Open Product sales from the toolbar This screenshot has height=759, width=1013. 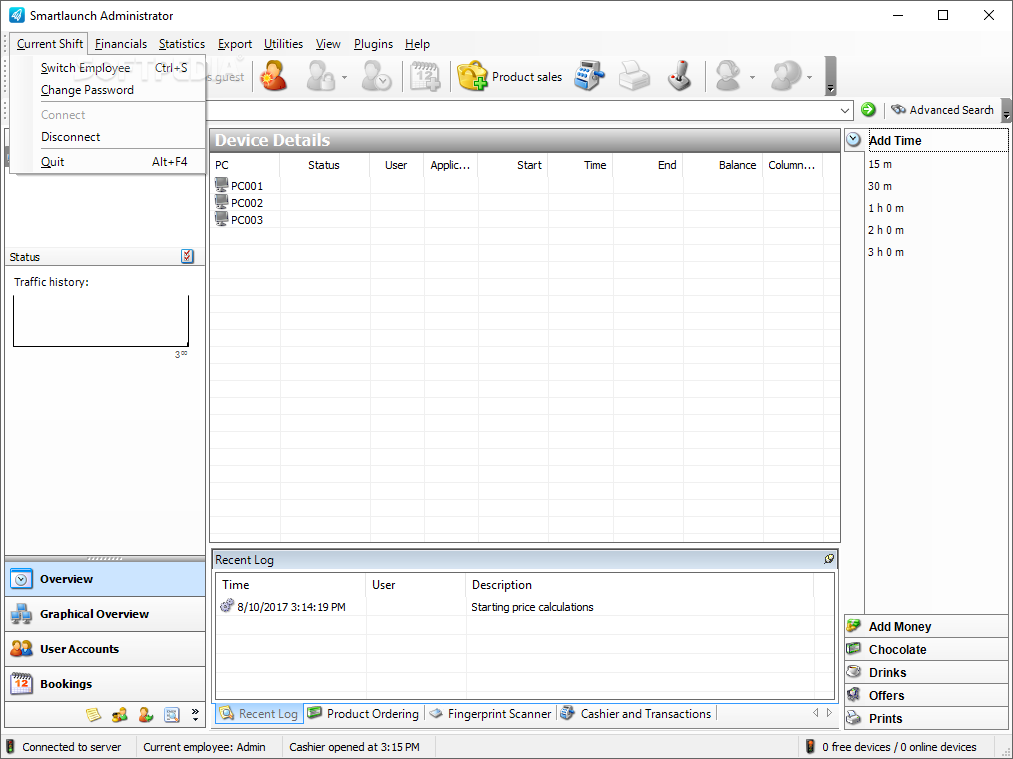pyautogui.click(x=510, y=76)
